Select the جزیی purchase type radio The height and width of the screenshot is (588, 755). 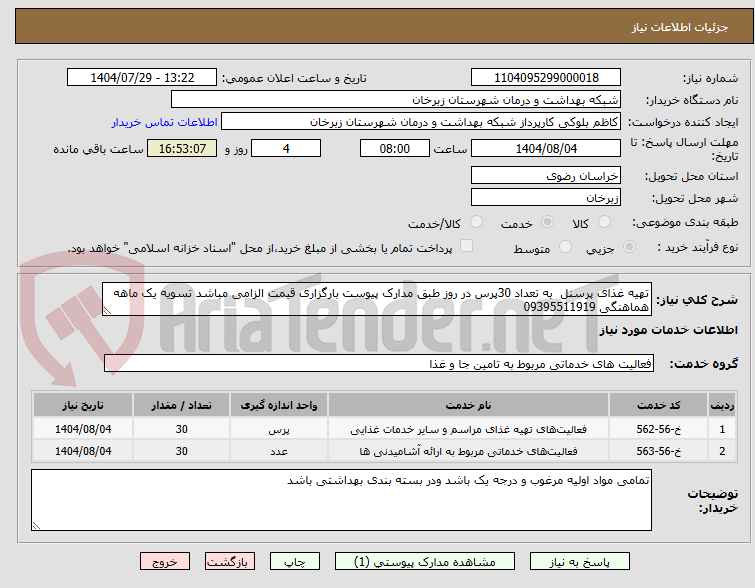coord(629,247)
